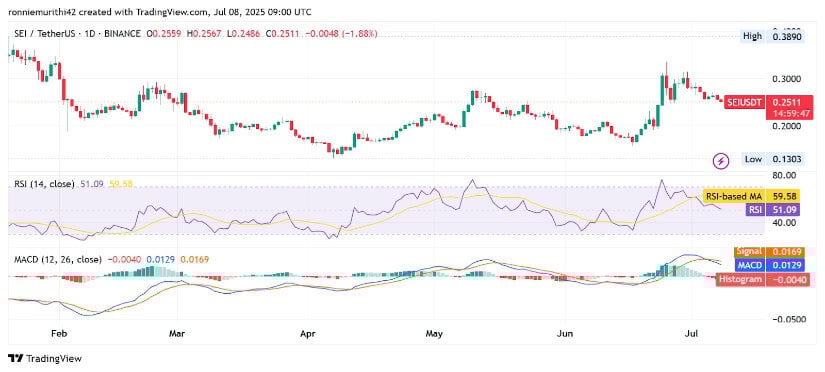Click the blue MACD label tag

point(750,266)
